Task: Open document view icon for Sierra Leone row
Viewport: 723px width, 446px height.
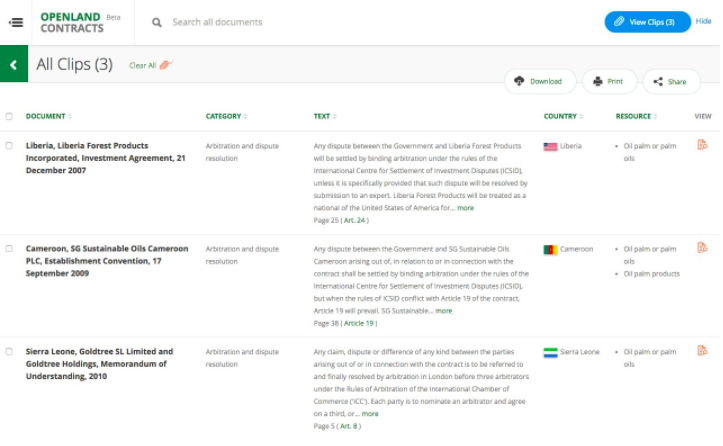Action: [702, 351]
